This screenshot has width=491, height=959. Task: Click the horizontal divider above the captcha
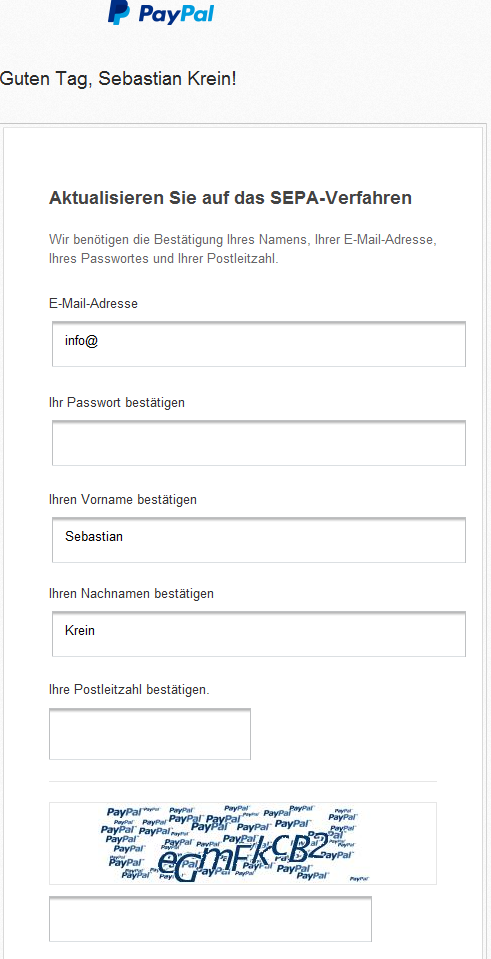(243, 781)
